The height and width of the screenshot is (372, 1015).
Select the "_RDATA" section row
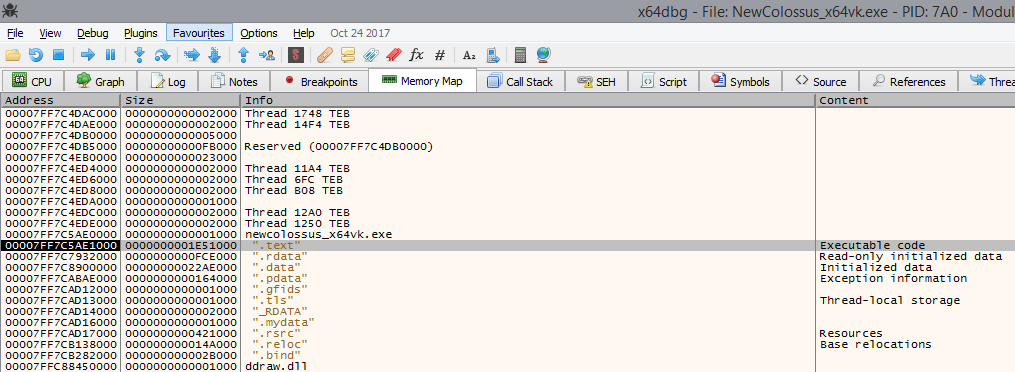(x=508, y=312)
